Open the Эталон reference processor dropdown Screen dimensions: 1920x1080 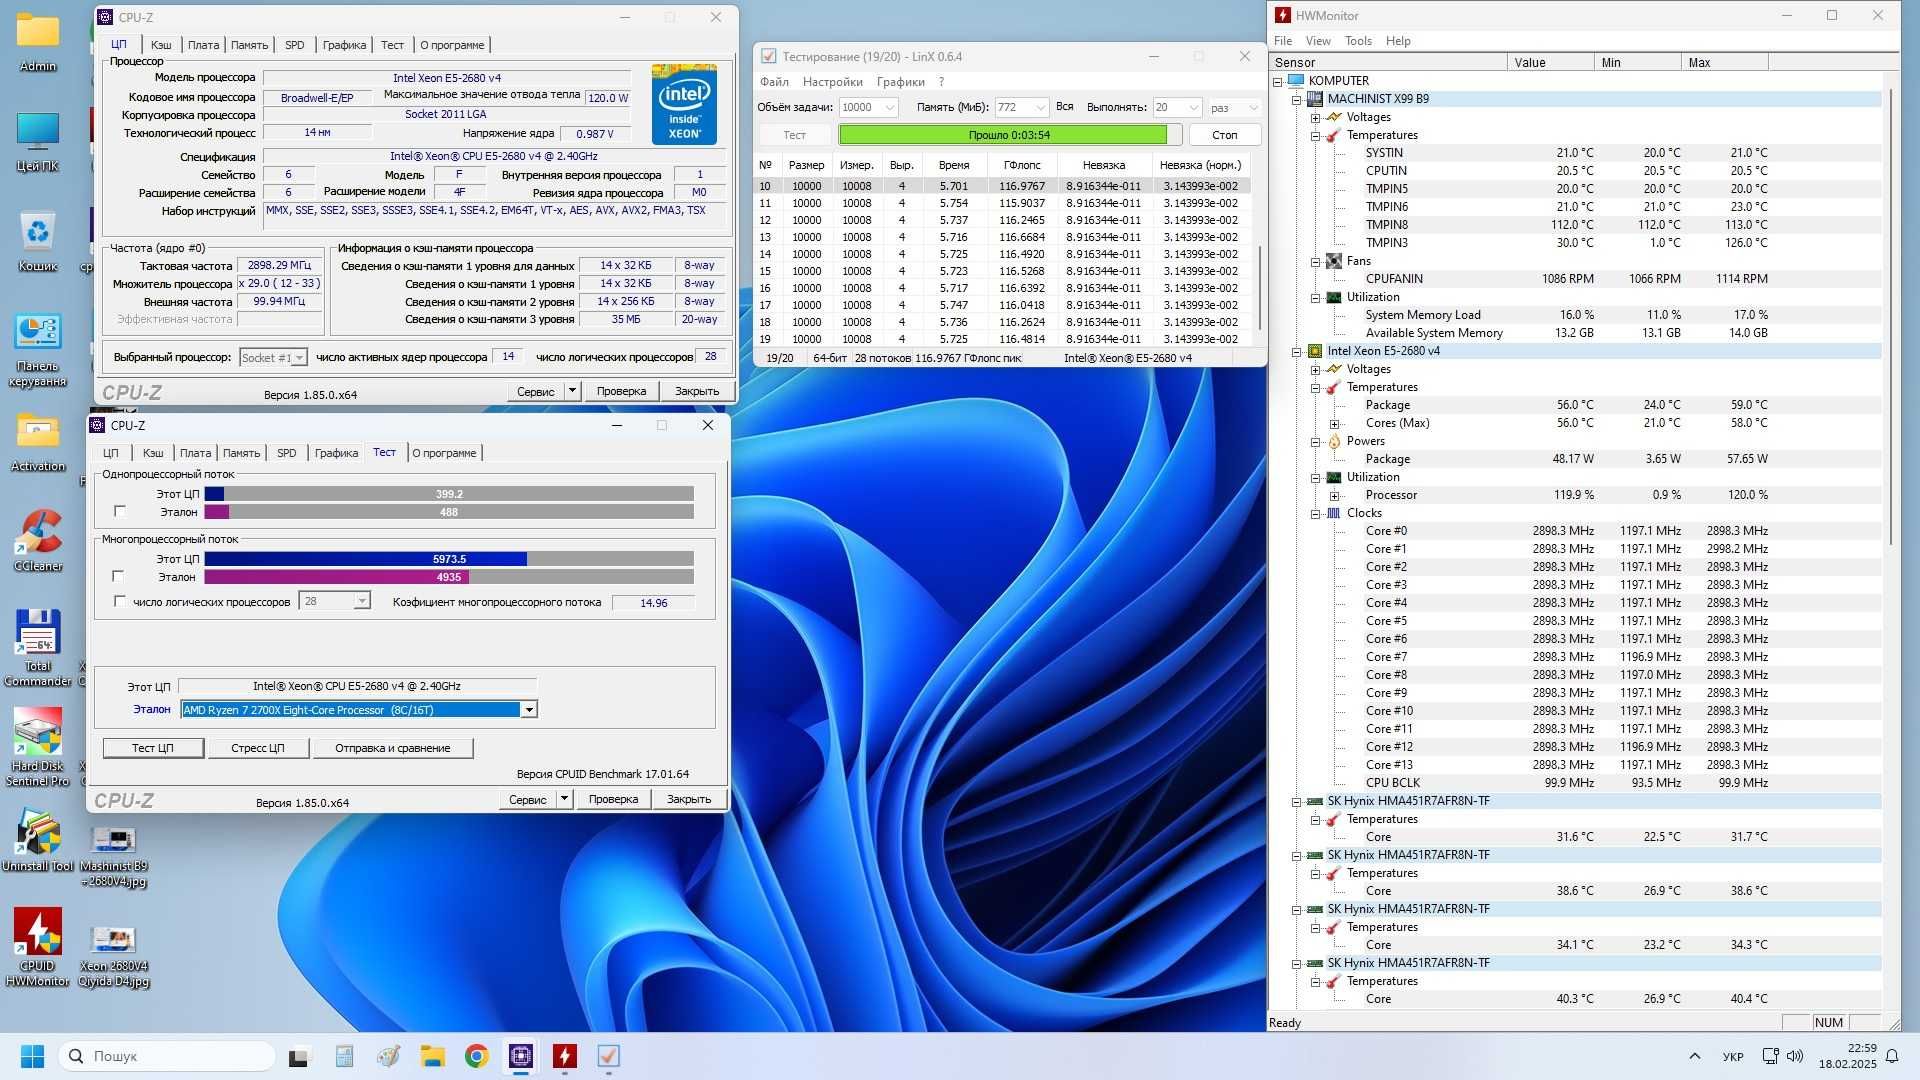(x=529, y=709)
